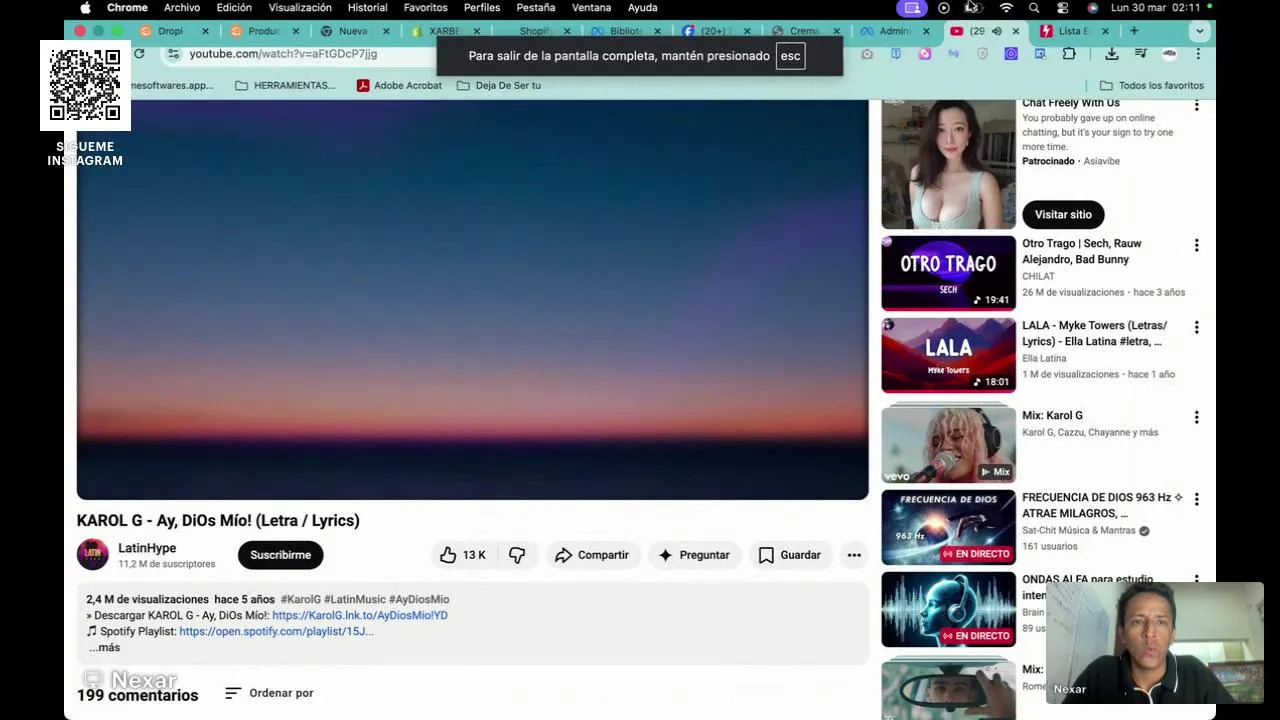The height and width of the screenshot is (720, 1280).
Task: Click the youtube.com address bar
Action: coord(283,54)
